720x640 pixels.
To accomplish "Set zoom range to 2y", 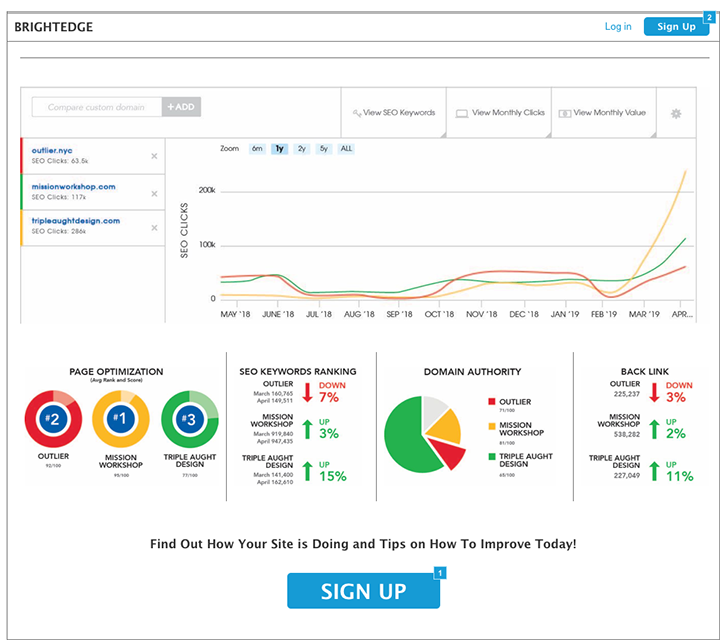I will (x=302, y=149).
